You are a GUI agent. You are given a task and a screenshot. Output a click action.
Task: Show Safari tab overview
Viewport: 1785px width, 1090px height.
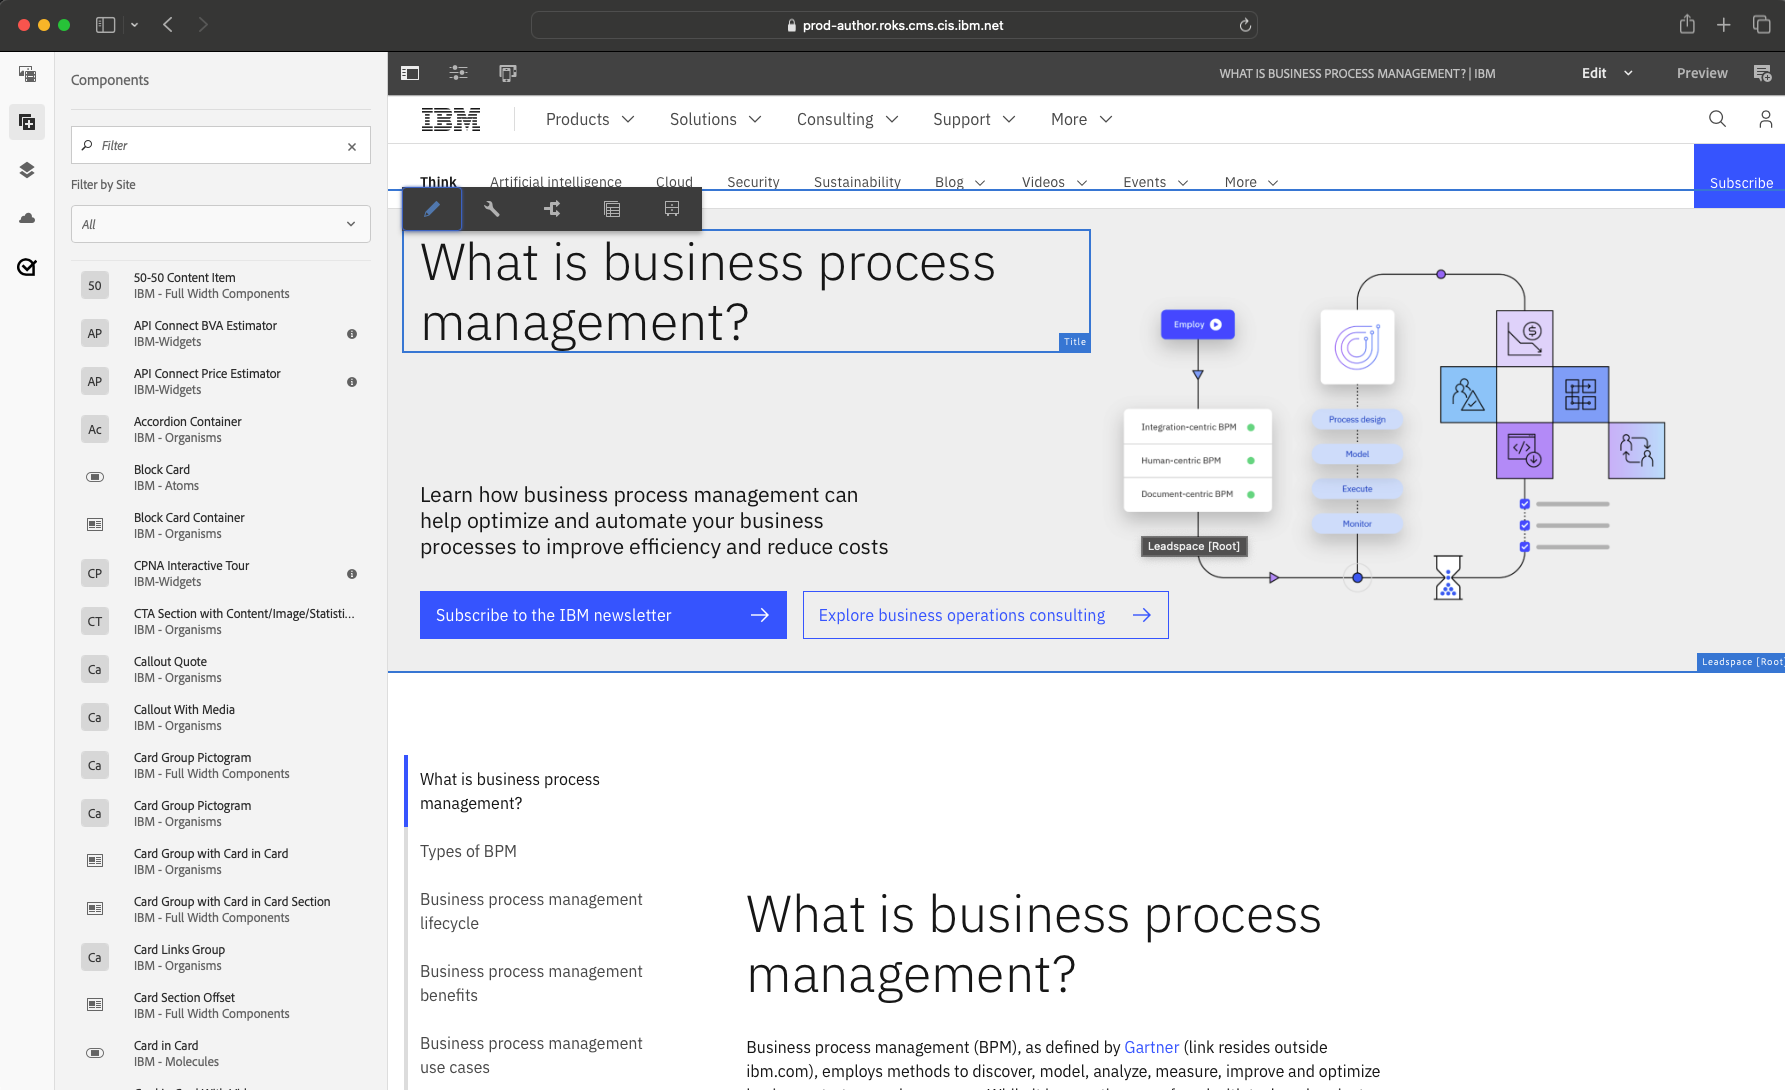[1762, 25]
